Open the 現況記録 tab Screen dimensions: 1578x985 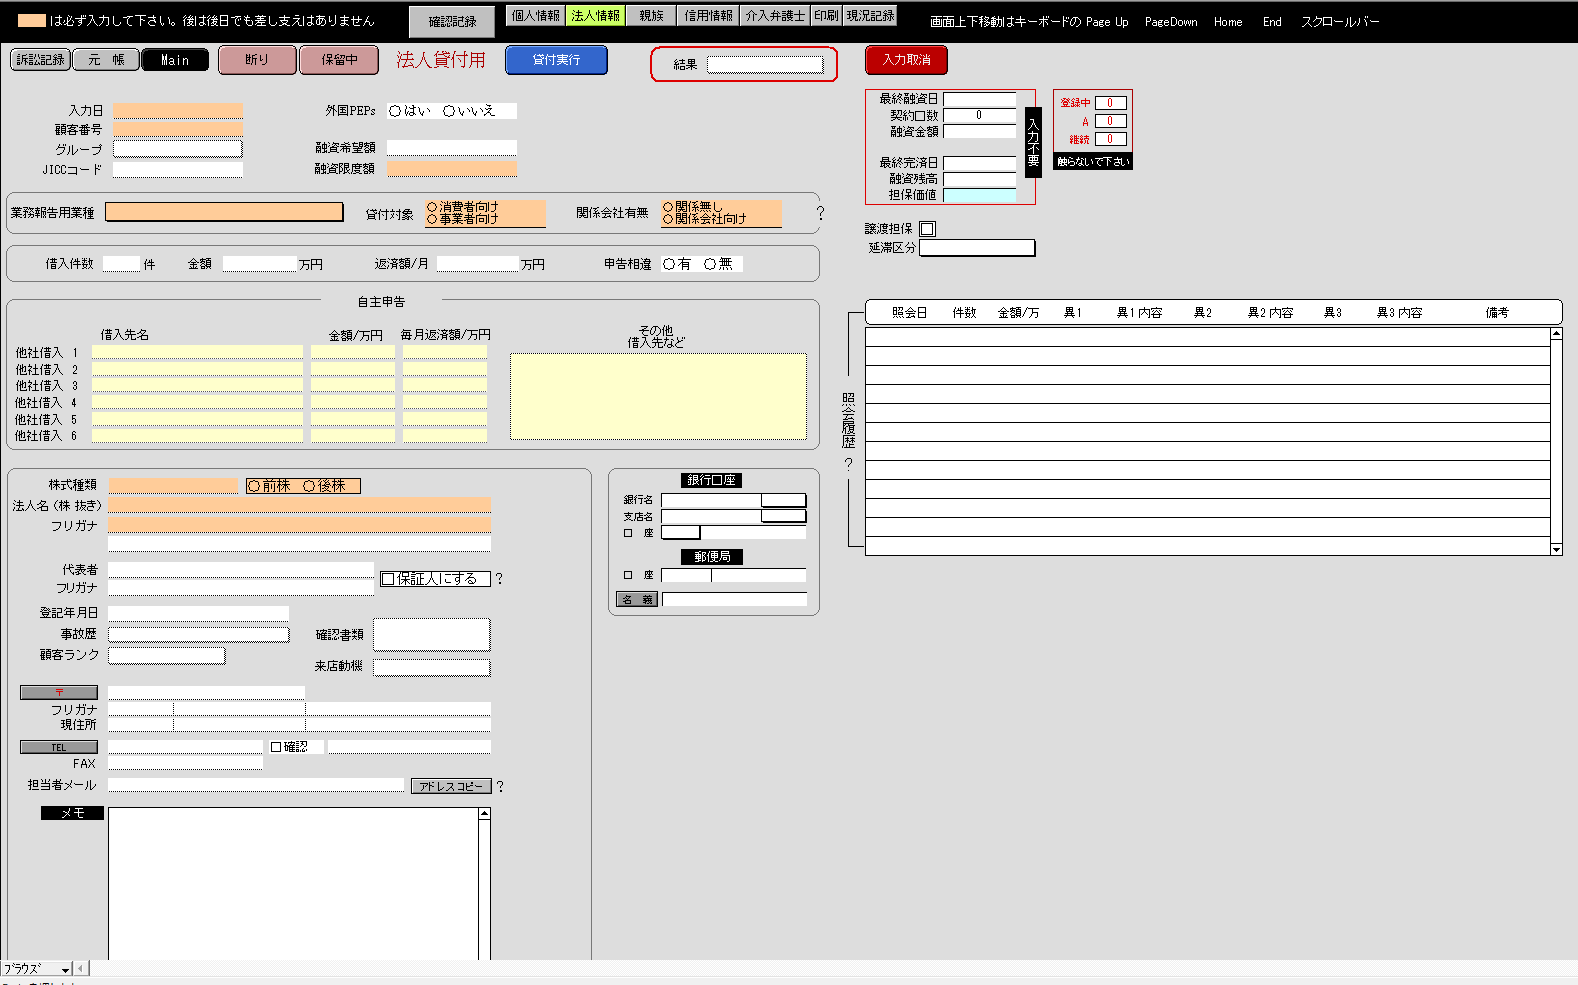(870, 15)
